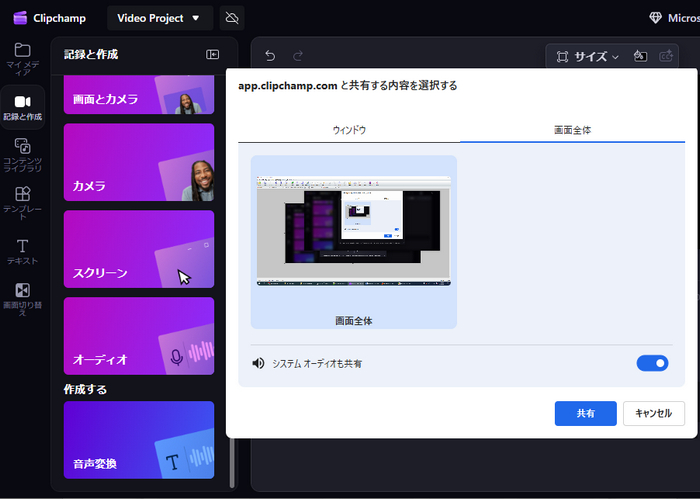Click the 記録と作成 panel scrollbar
The image size is (700, 500).
point(232,462)
